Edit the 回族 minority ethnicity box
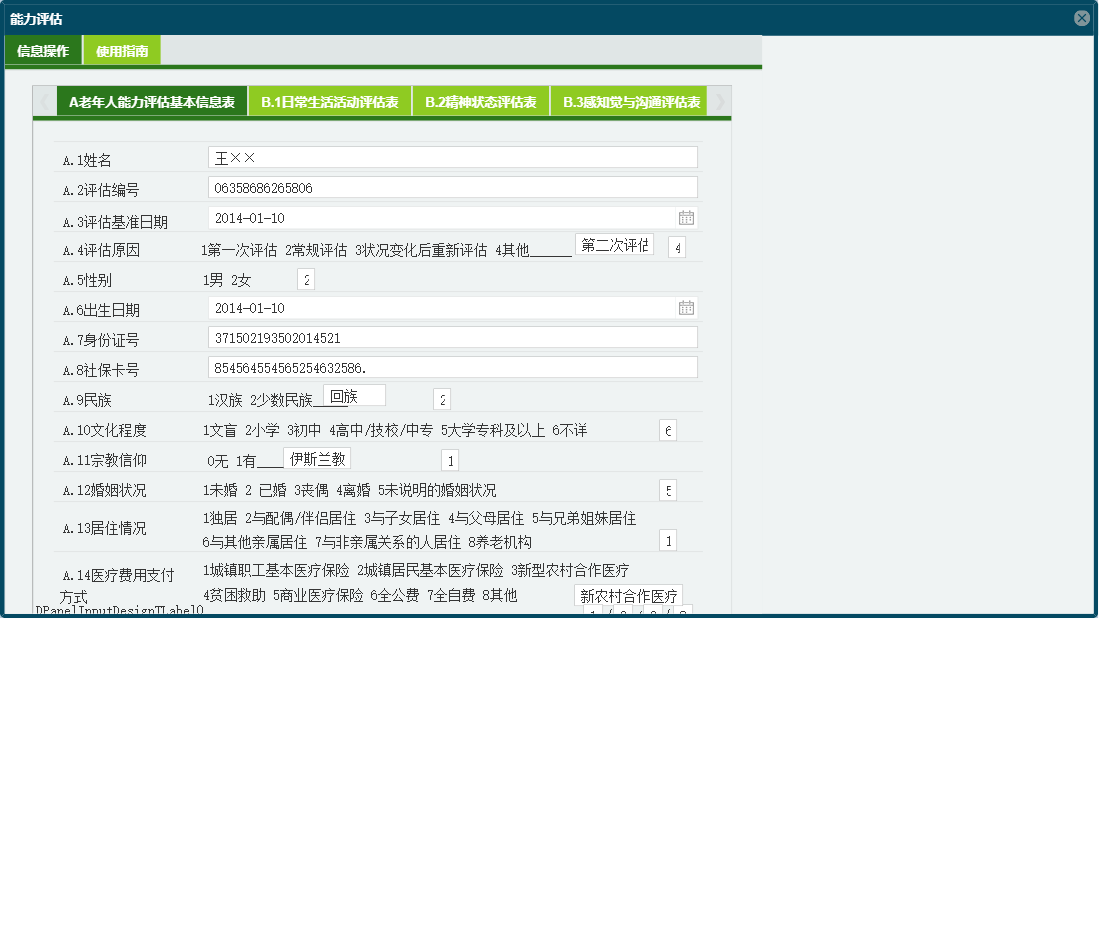This screenshot has width=1099, height=937. [355, 395]
